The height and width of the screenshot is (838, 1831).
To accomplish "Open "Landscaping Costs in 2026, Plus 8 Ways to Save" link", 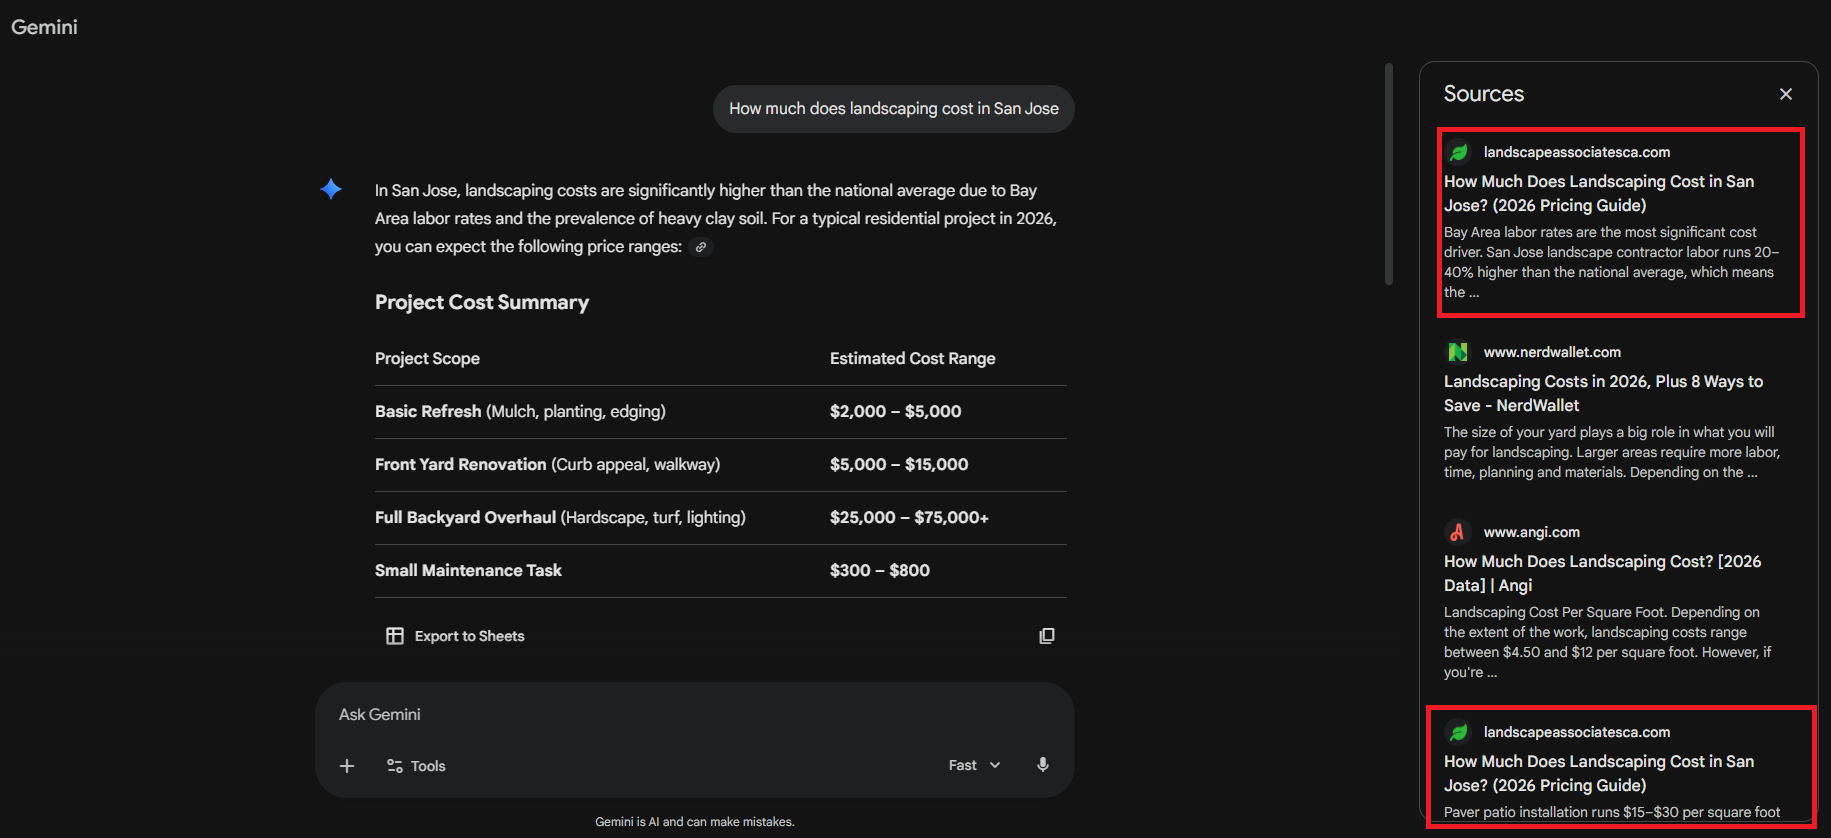I will point(1603,393).
